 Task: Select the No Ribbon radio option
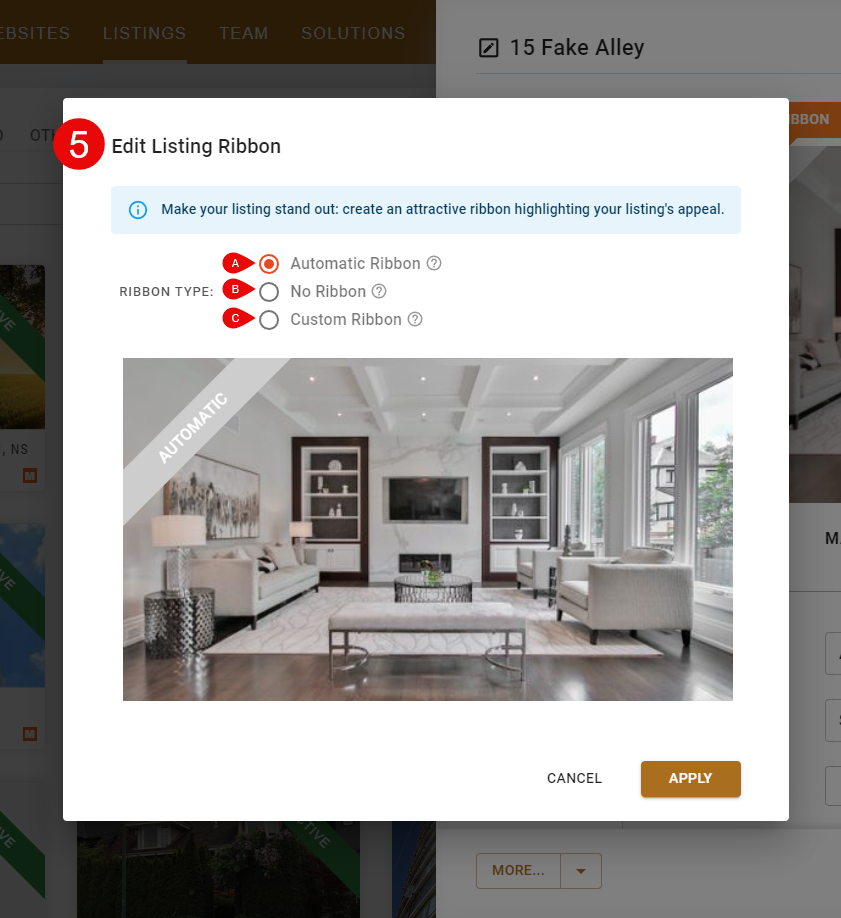coord(269,292)
